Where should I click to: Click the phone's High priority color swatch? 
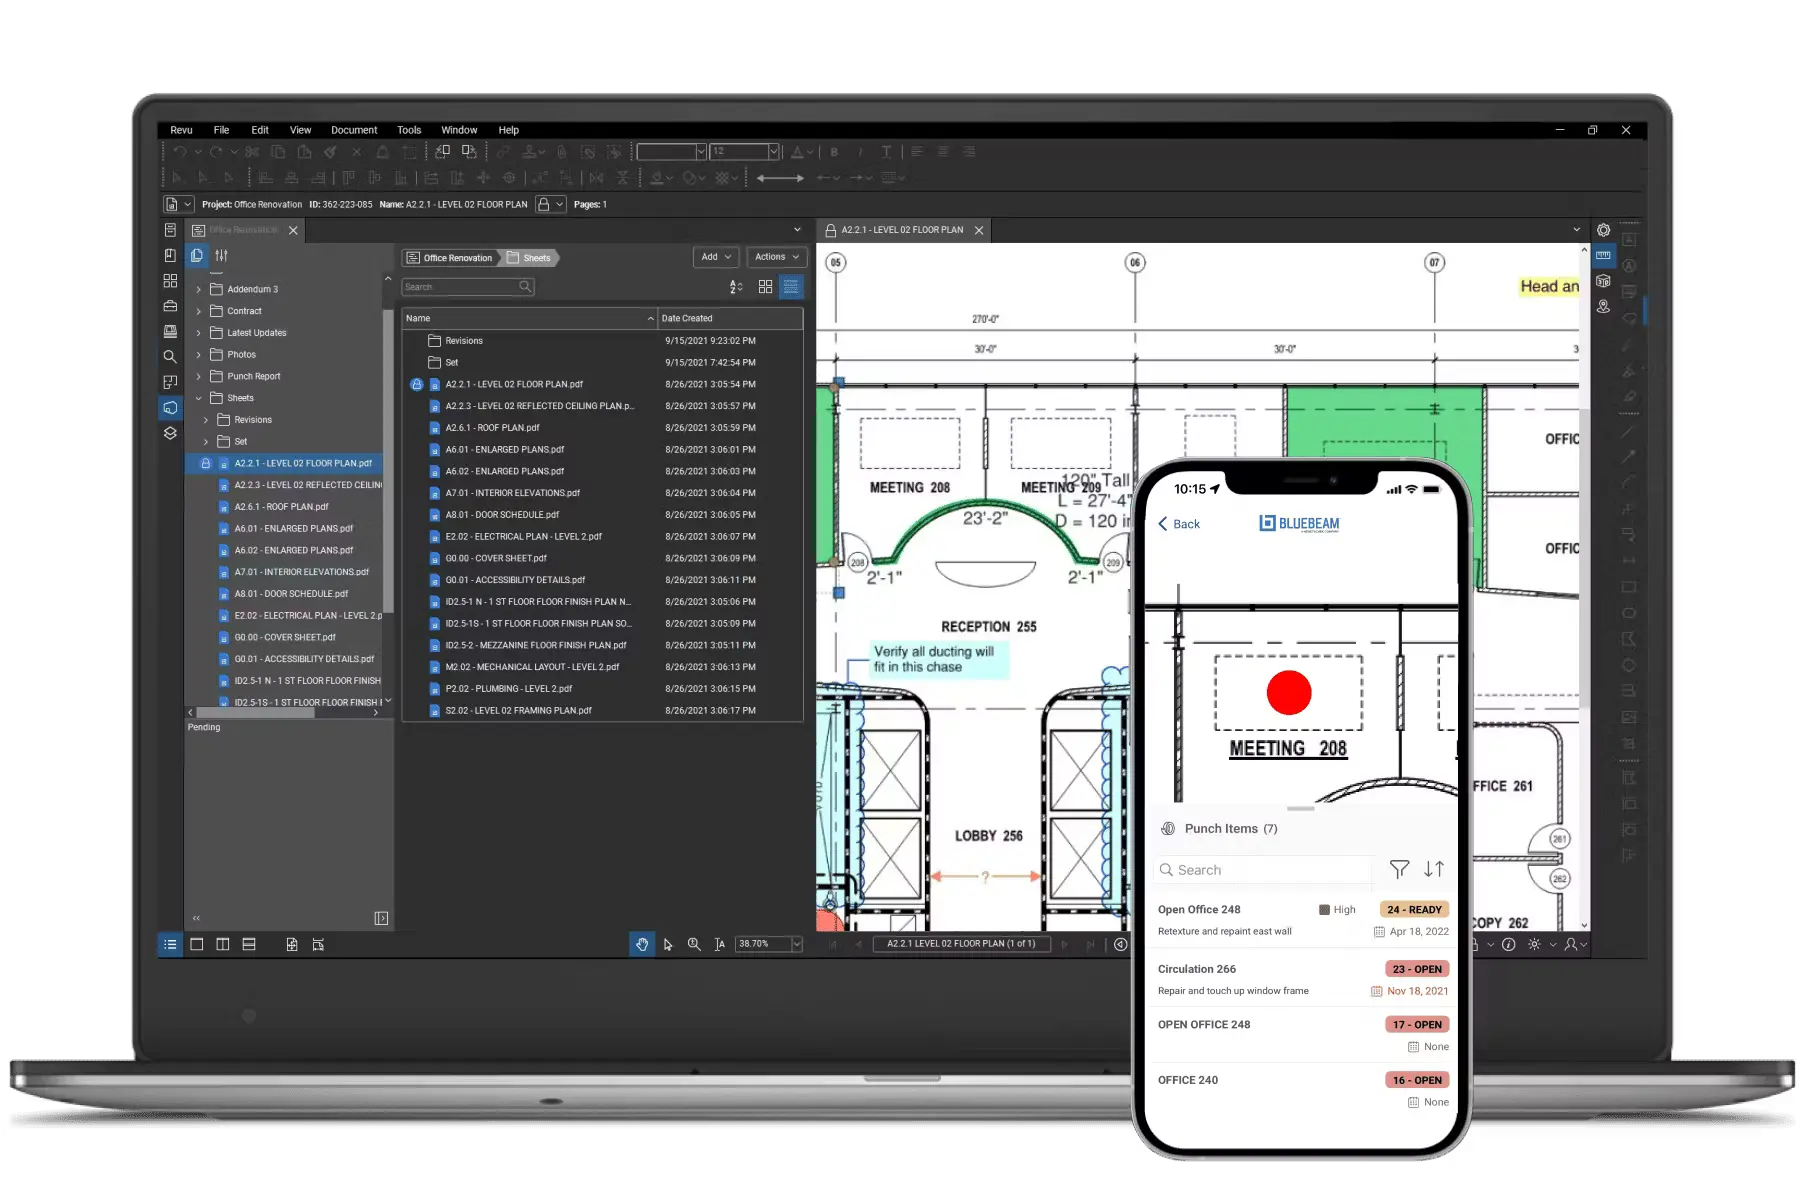[1324, 910]
